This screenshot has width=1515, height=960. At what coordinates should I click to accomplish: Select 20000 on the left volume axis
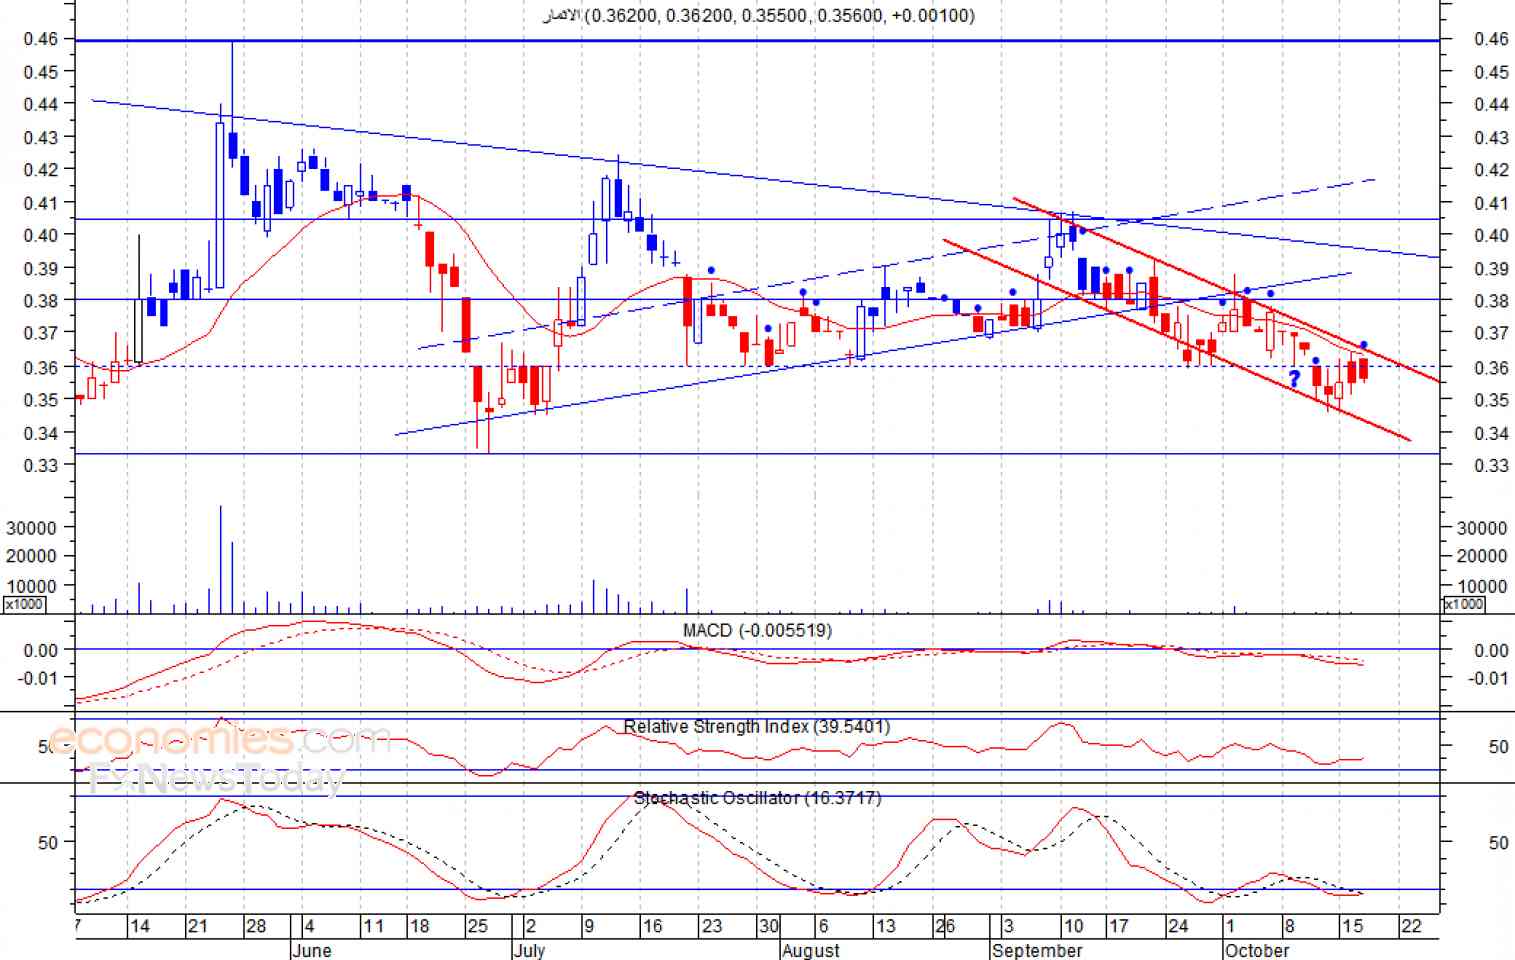[x=32, y=556]
